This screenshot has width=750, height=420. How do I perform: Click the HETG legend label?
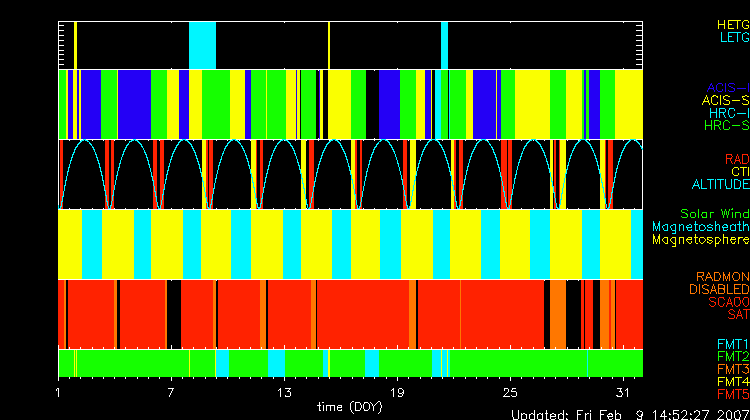pos(732,24)
